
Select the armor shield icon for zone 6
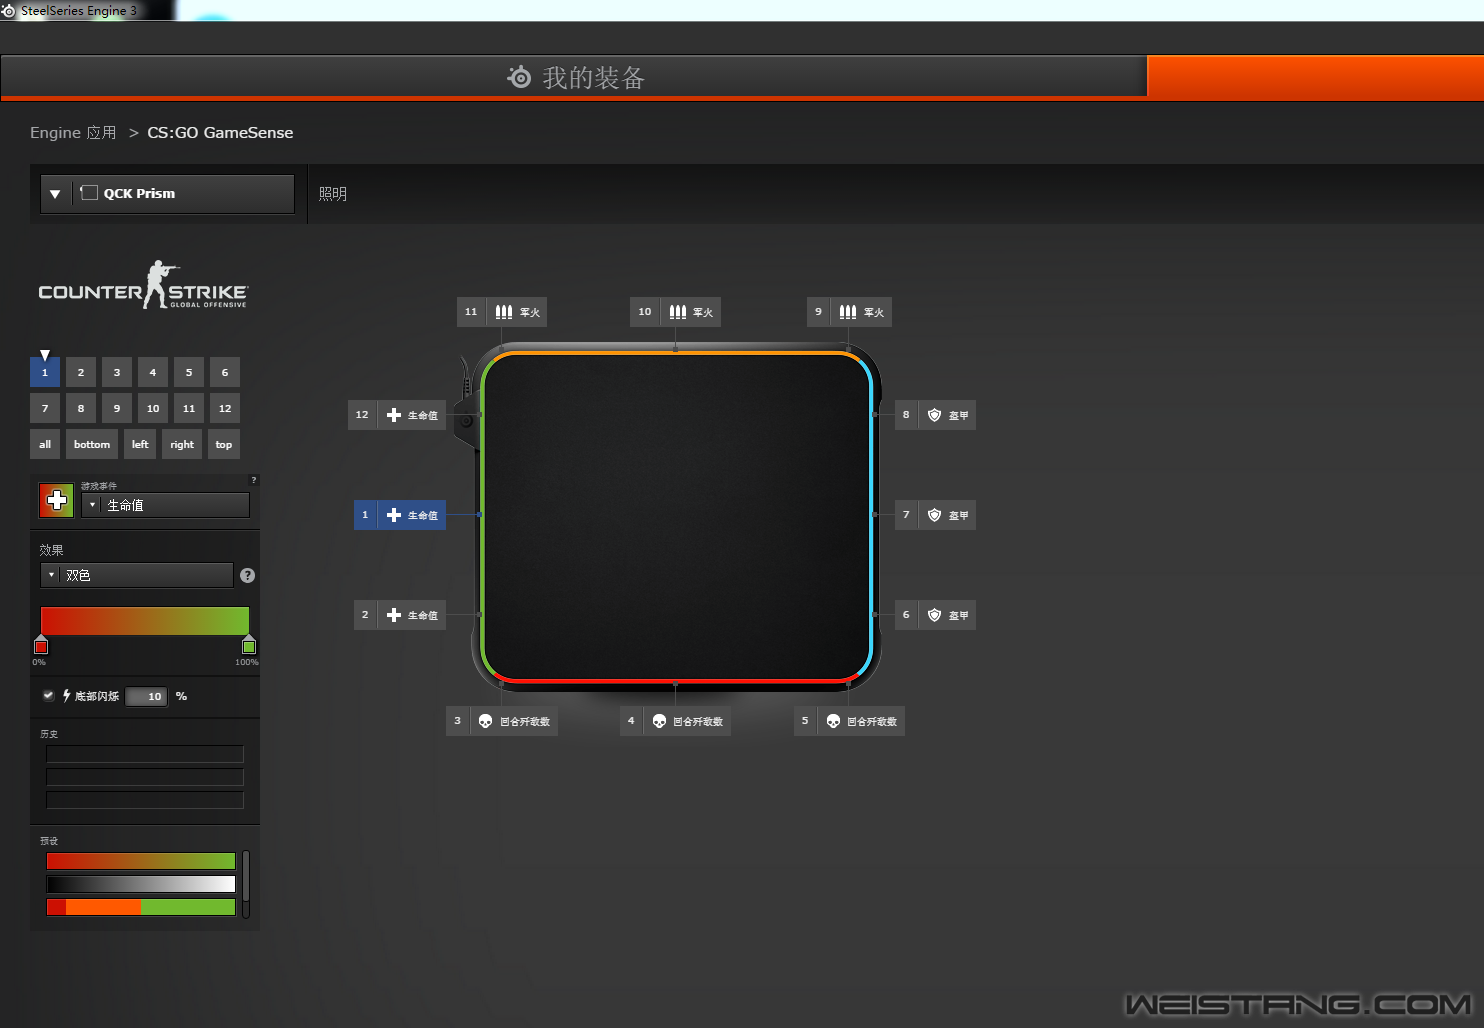point(934,615)
